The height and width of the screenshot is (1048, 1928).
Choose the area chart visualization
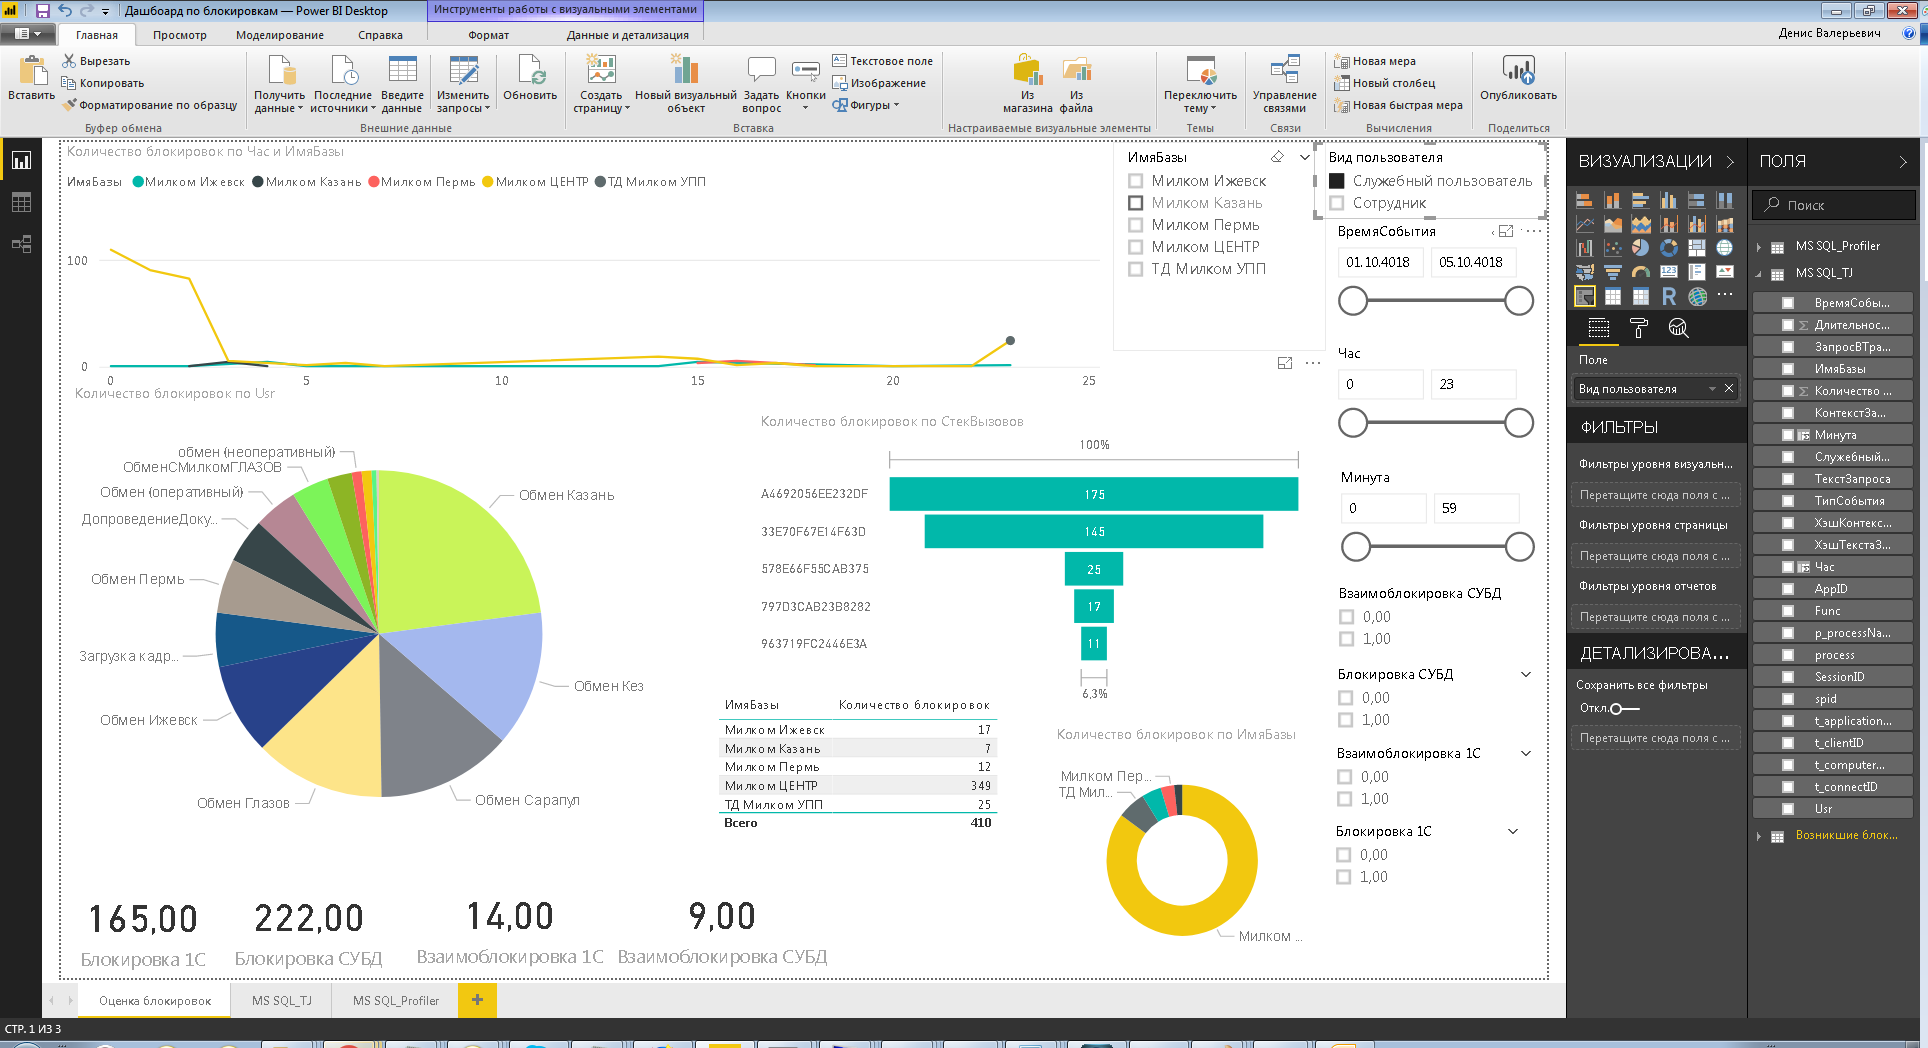pyautogui.click(x=1613, y=224)
